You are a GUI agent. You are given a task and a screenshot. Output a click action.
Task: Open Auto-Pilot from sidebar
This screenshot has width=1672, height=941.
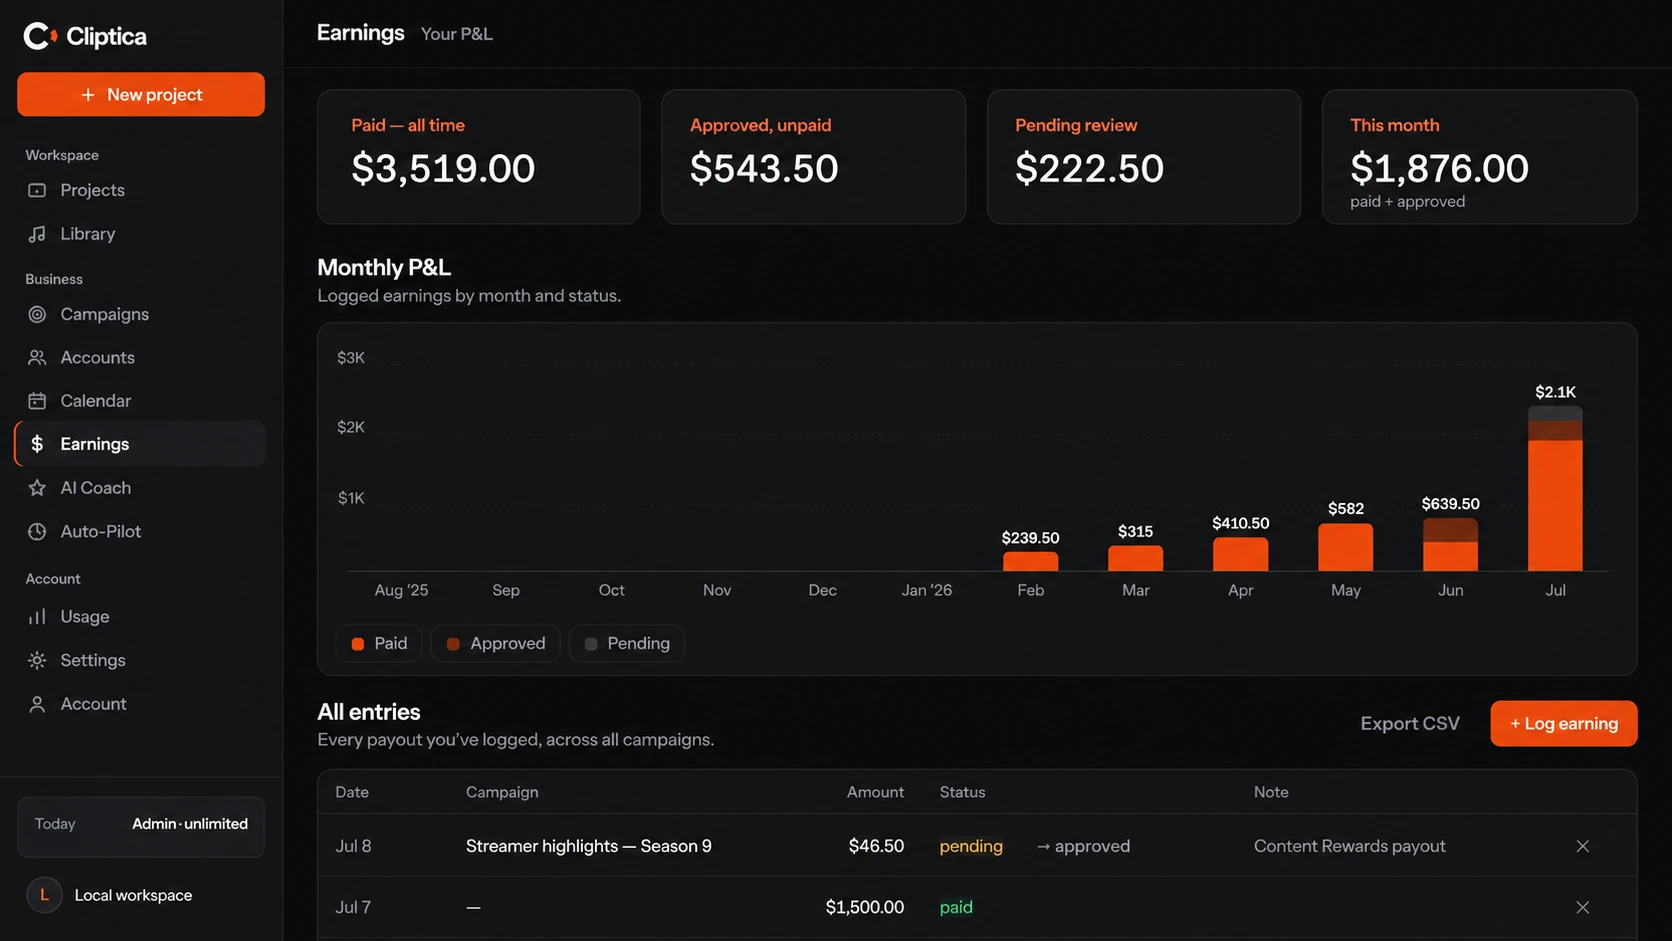click(x=140, y=531)
